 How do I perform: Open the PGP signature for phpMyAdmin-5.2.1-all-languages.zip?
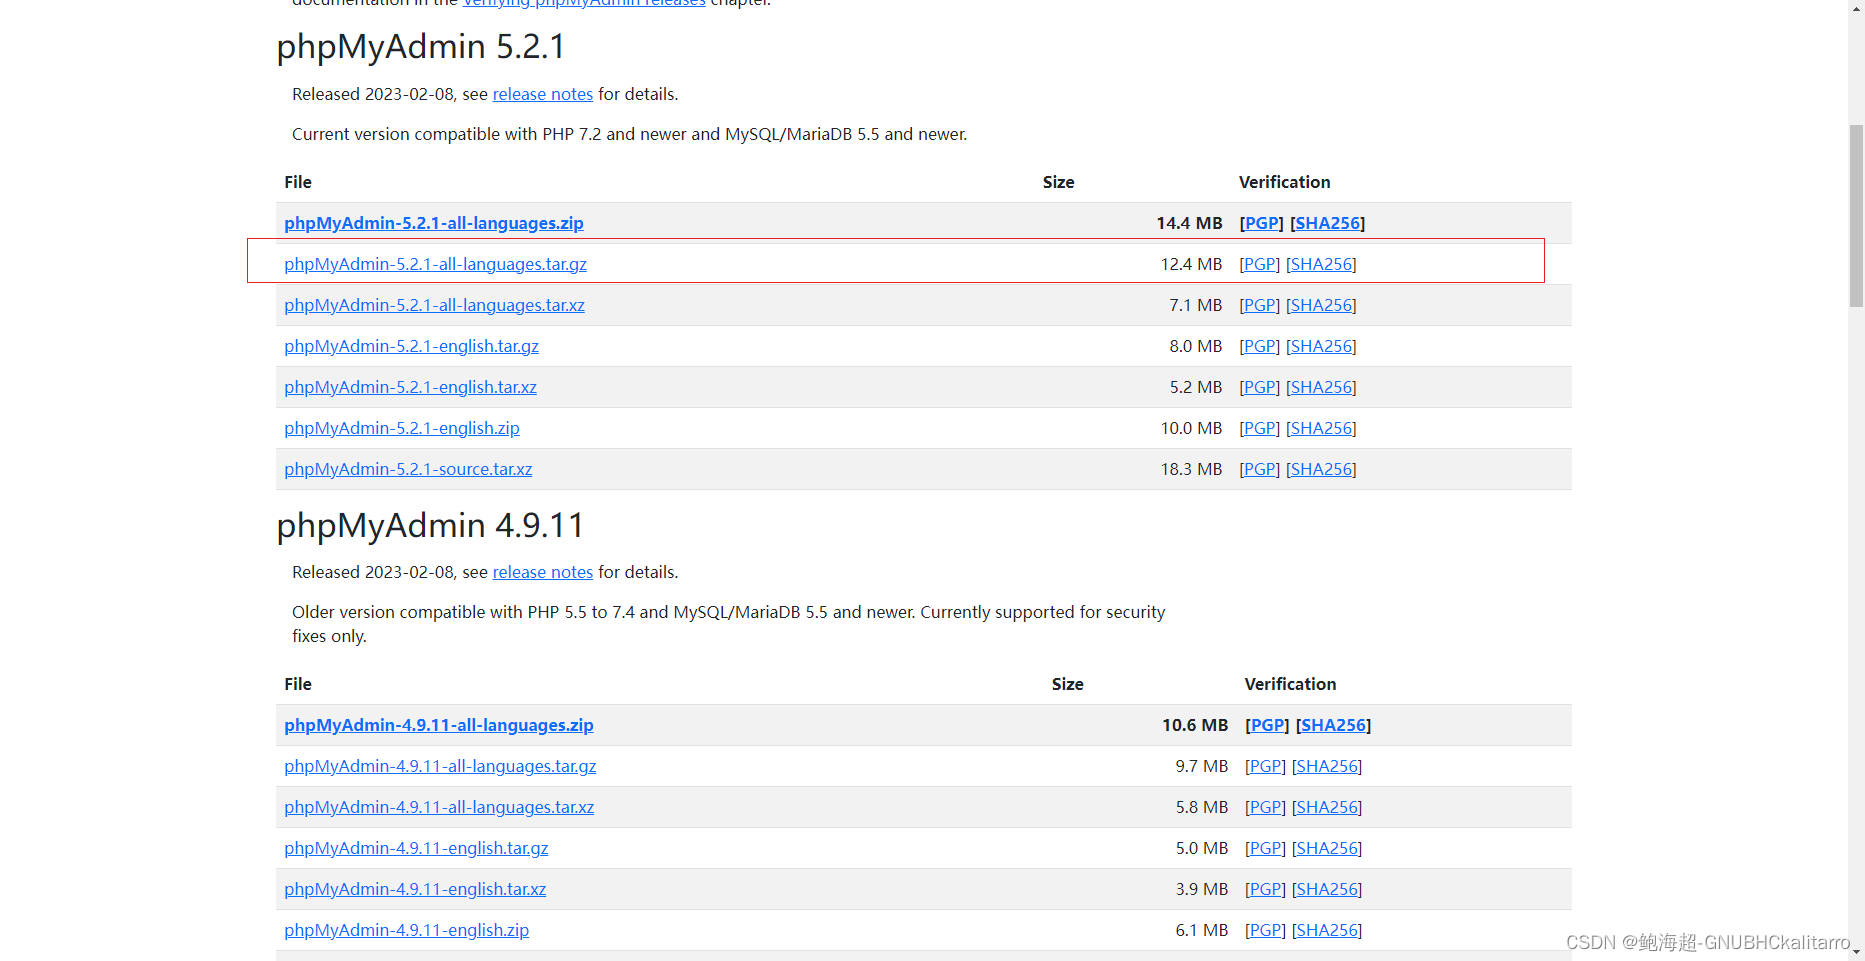(x=1261, y=223)
